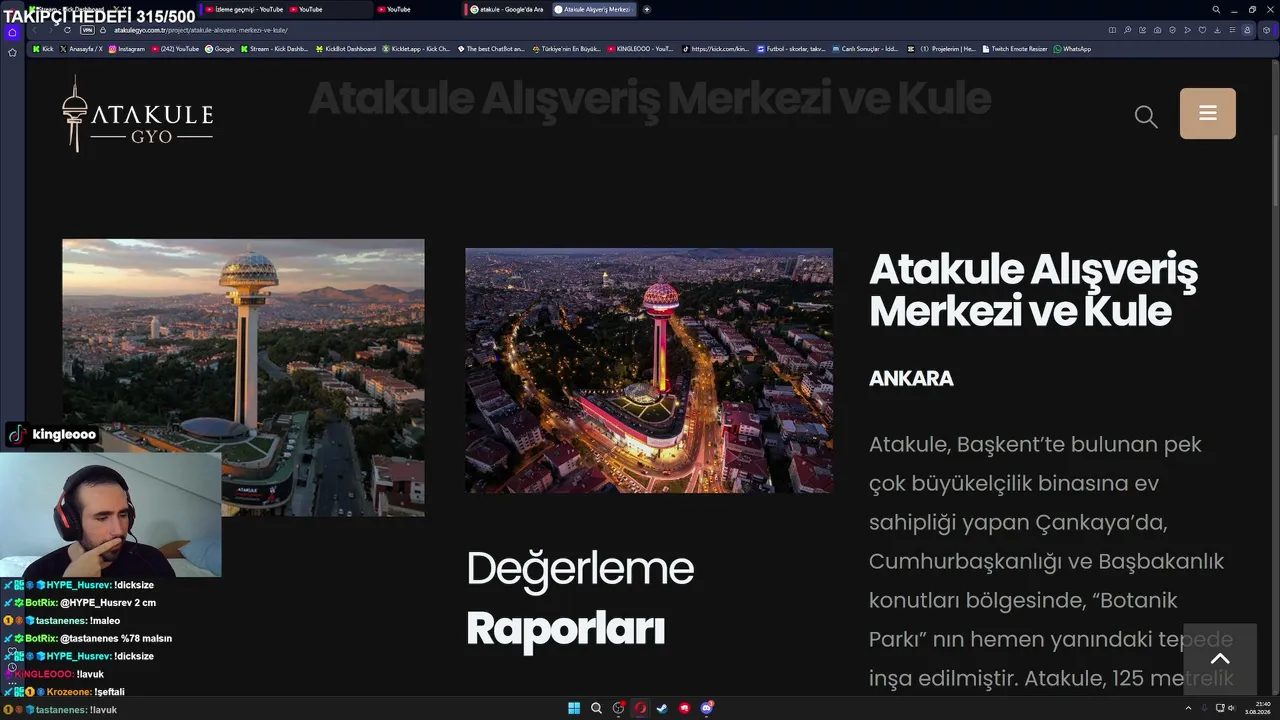Open the hamburger menu button
The height and width of the screenshot is (720, 1280).
pos(1208,113)
